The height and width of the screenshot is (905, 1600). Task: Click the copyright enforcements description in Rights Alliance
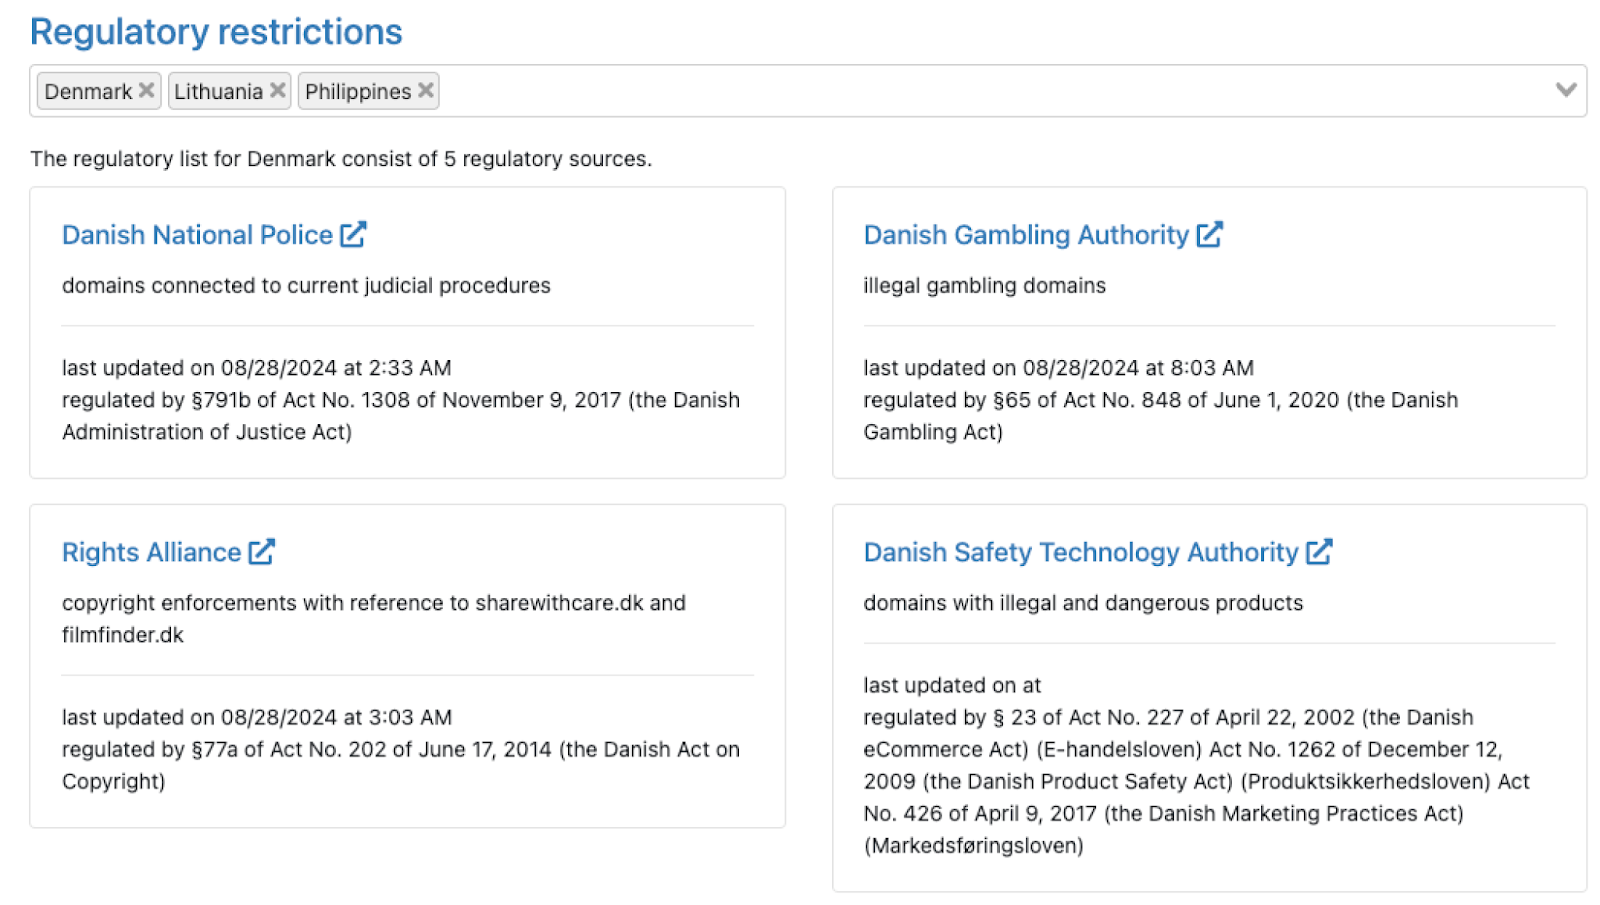coord(374,619)
